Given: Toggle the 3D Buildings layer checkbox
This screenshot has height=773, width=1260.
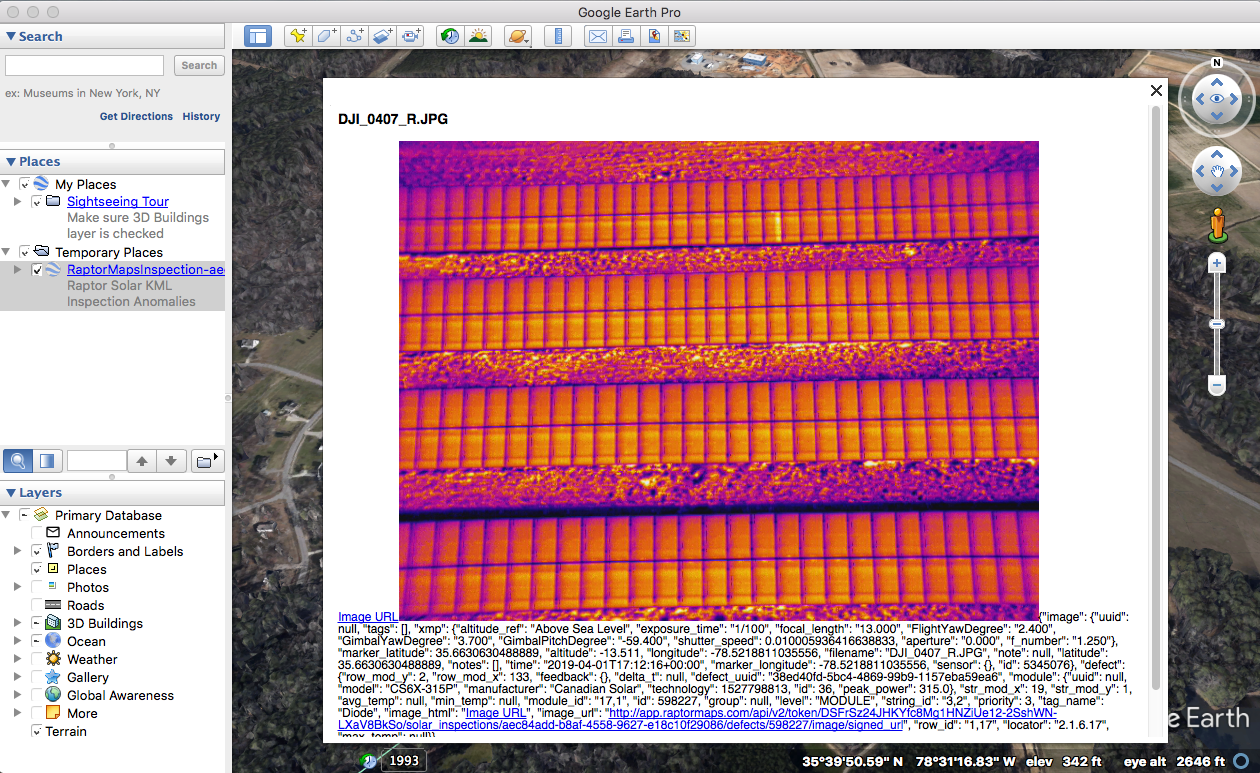Looking at the screenshot, I should [37, 623].
